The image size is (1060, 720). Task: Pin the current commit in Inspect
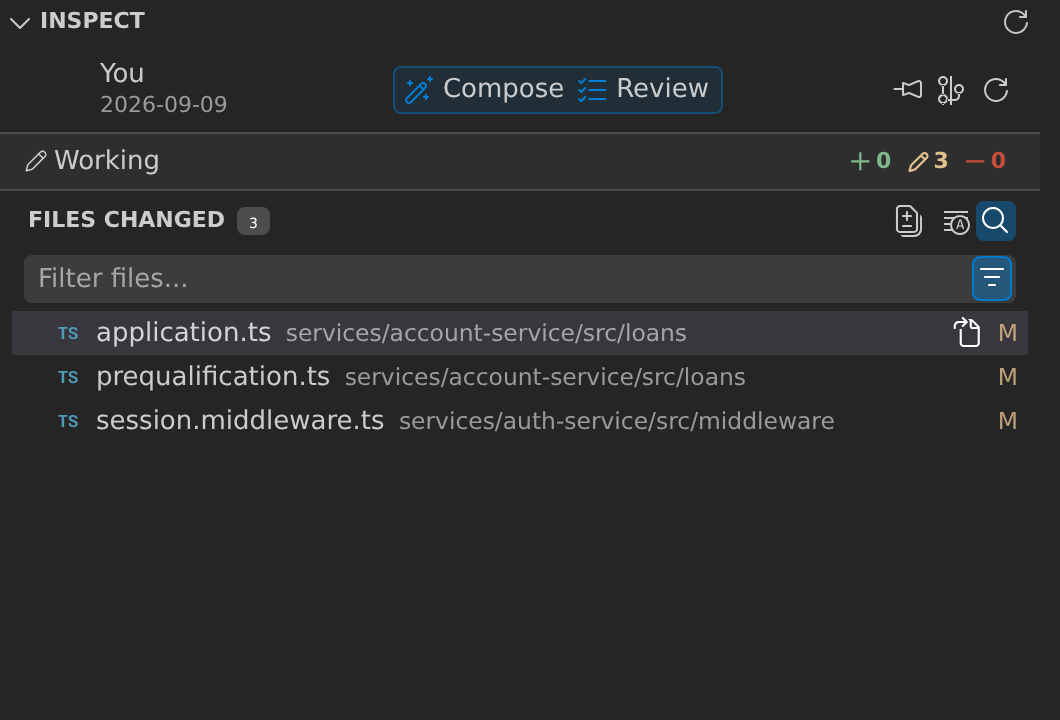click(x=908, y=89)
